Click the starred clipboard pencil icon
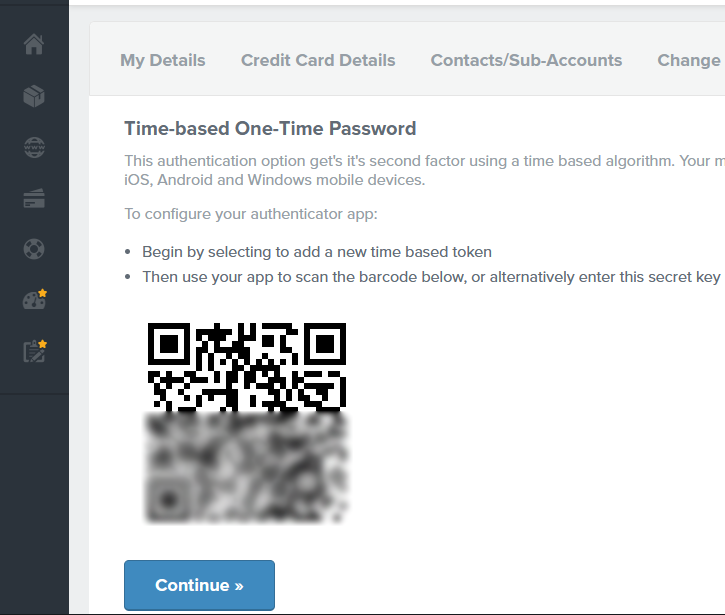Viewport: 725px width, 615px height. coord(34,351)
